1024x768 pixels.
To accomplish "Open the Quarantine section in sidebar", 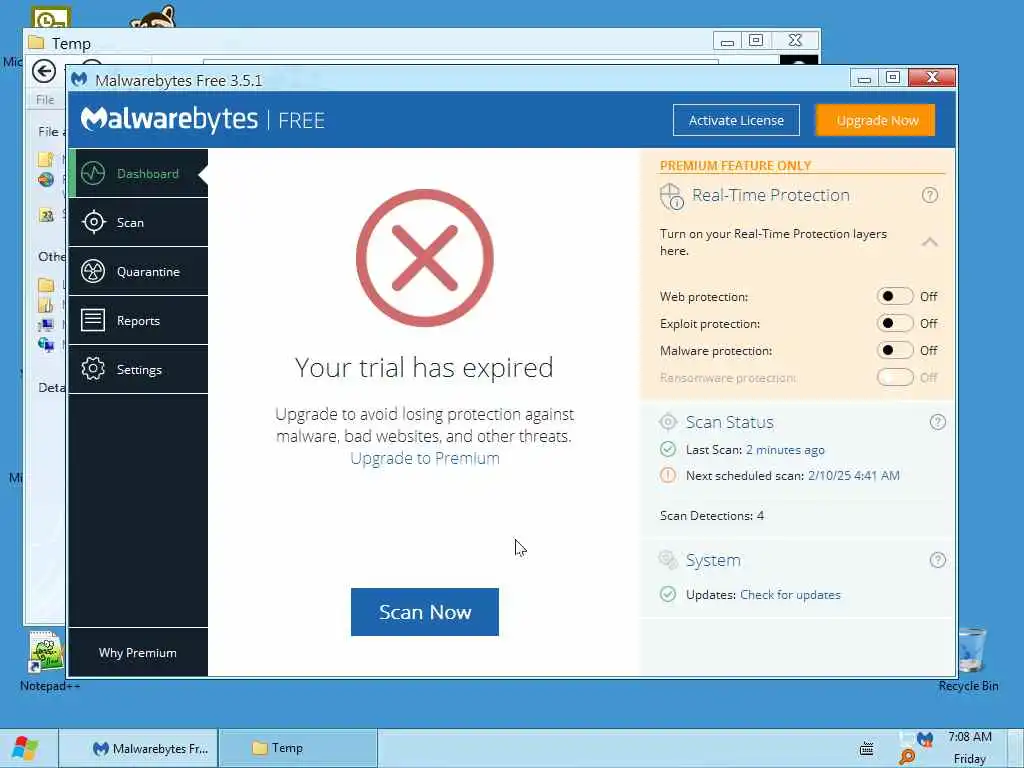I will [x=138, y=271].
